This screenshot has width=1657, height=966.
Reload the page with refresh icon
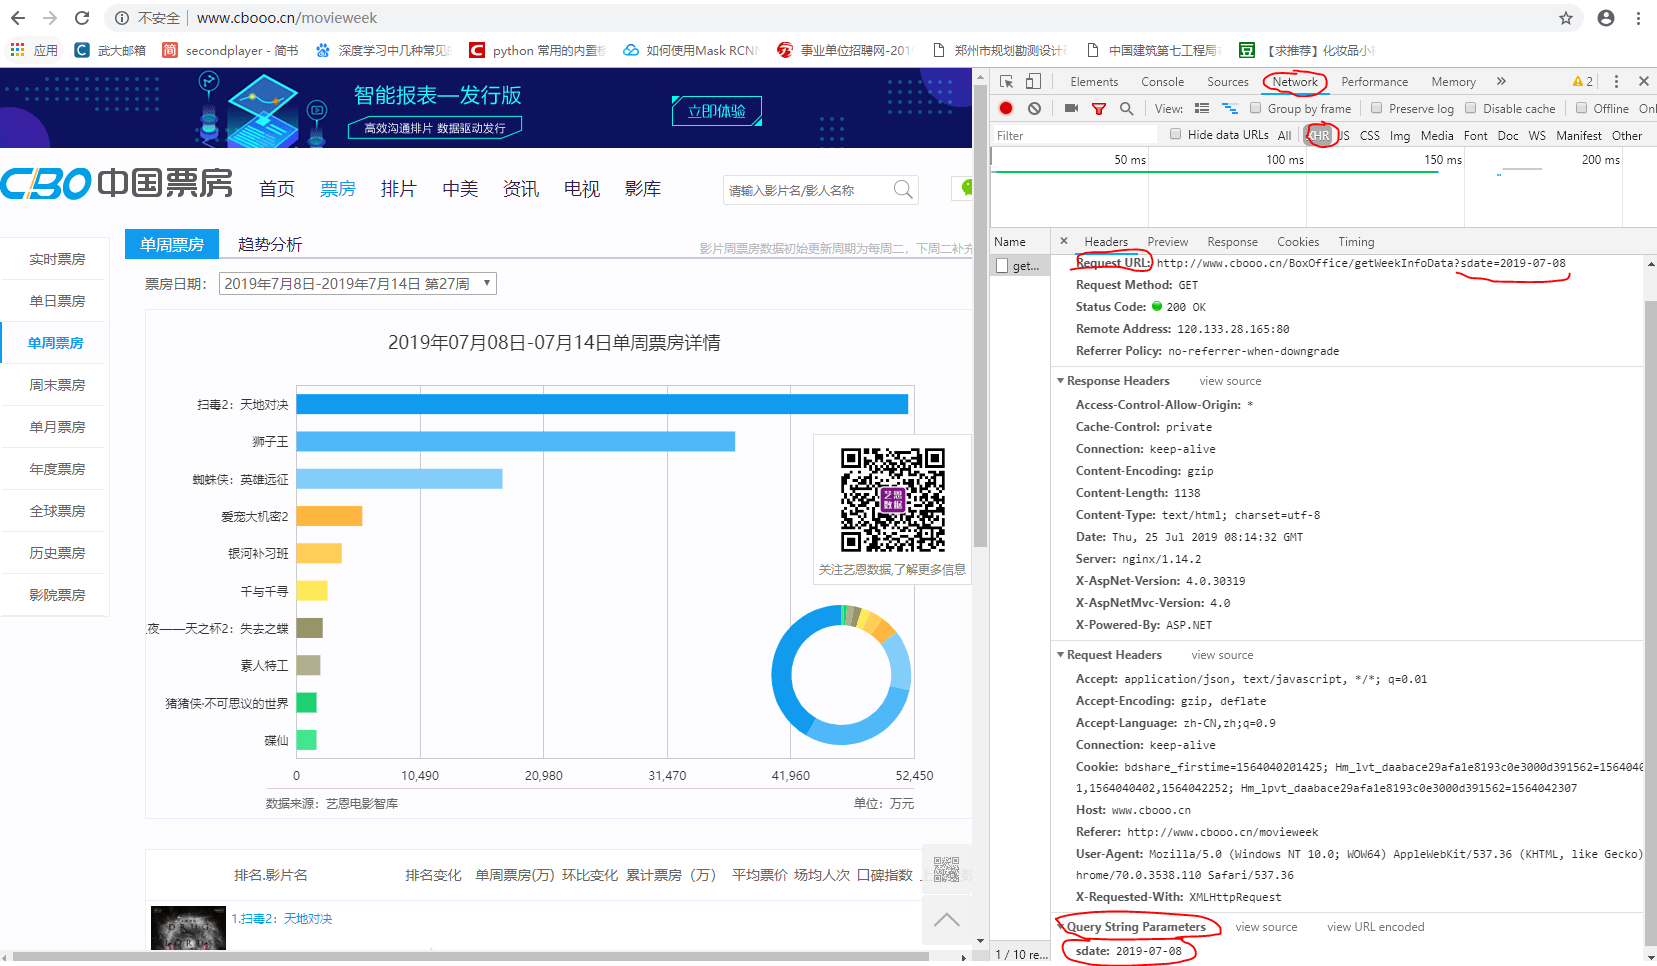(x=82, y=18)
